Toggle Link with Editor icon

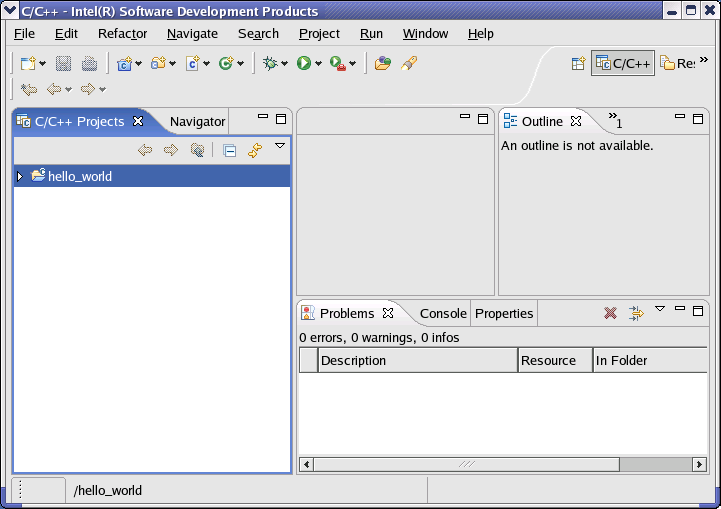[x=255, y=150]
